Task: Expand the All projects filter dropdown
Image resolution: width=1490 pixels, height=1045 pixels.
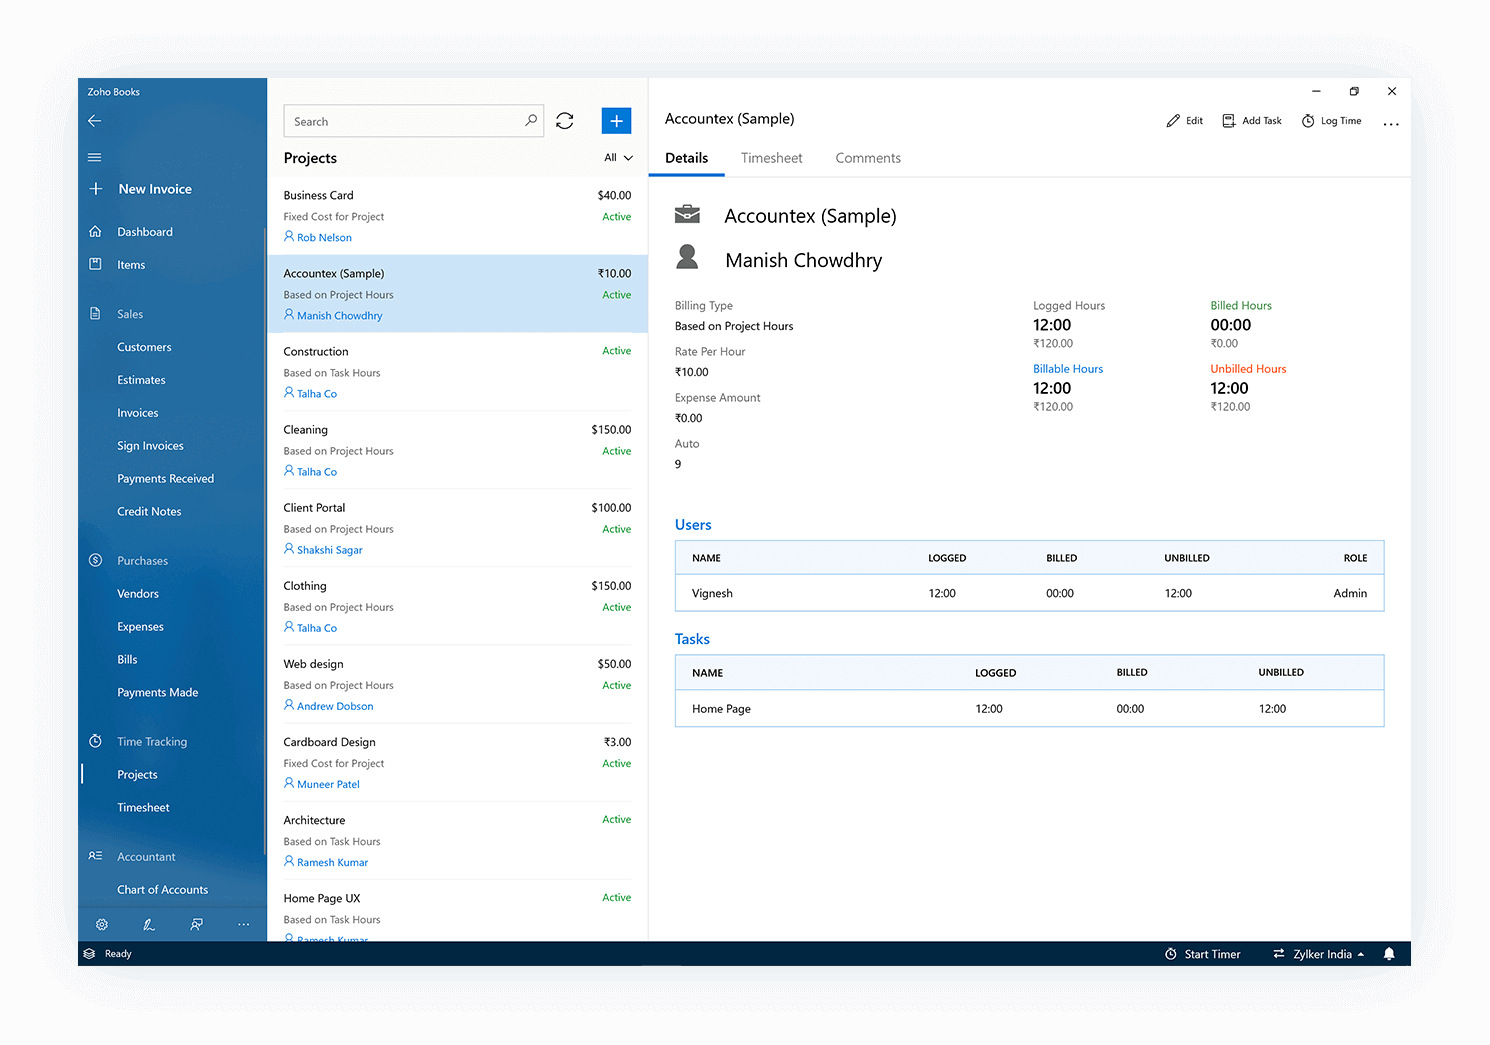Action: [618, 158]
